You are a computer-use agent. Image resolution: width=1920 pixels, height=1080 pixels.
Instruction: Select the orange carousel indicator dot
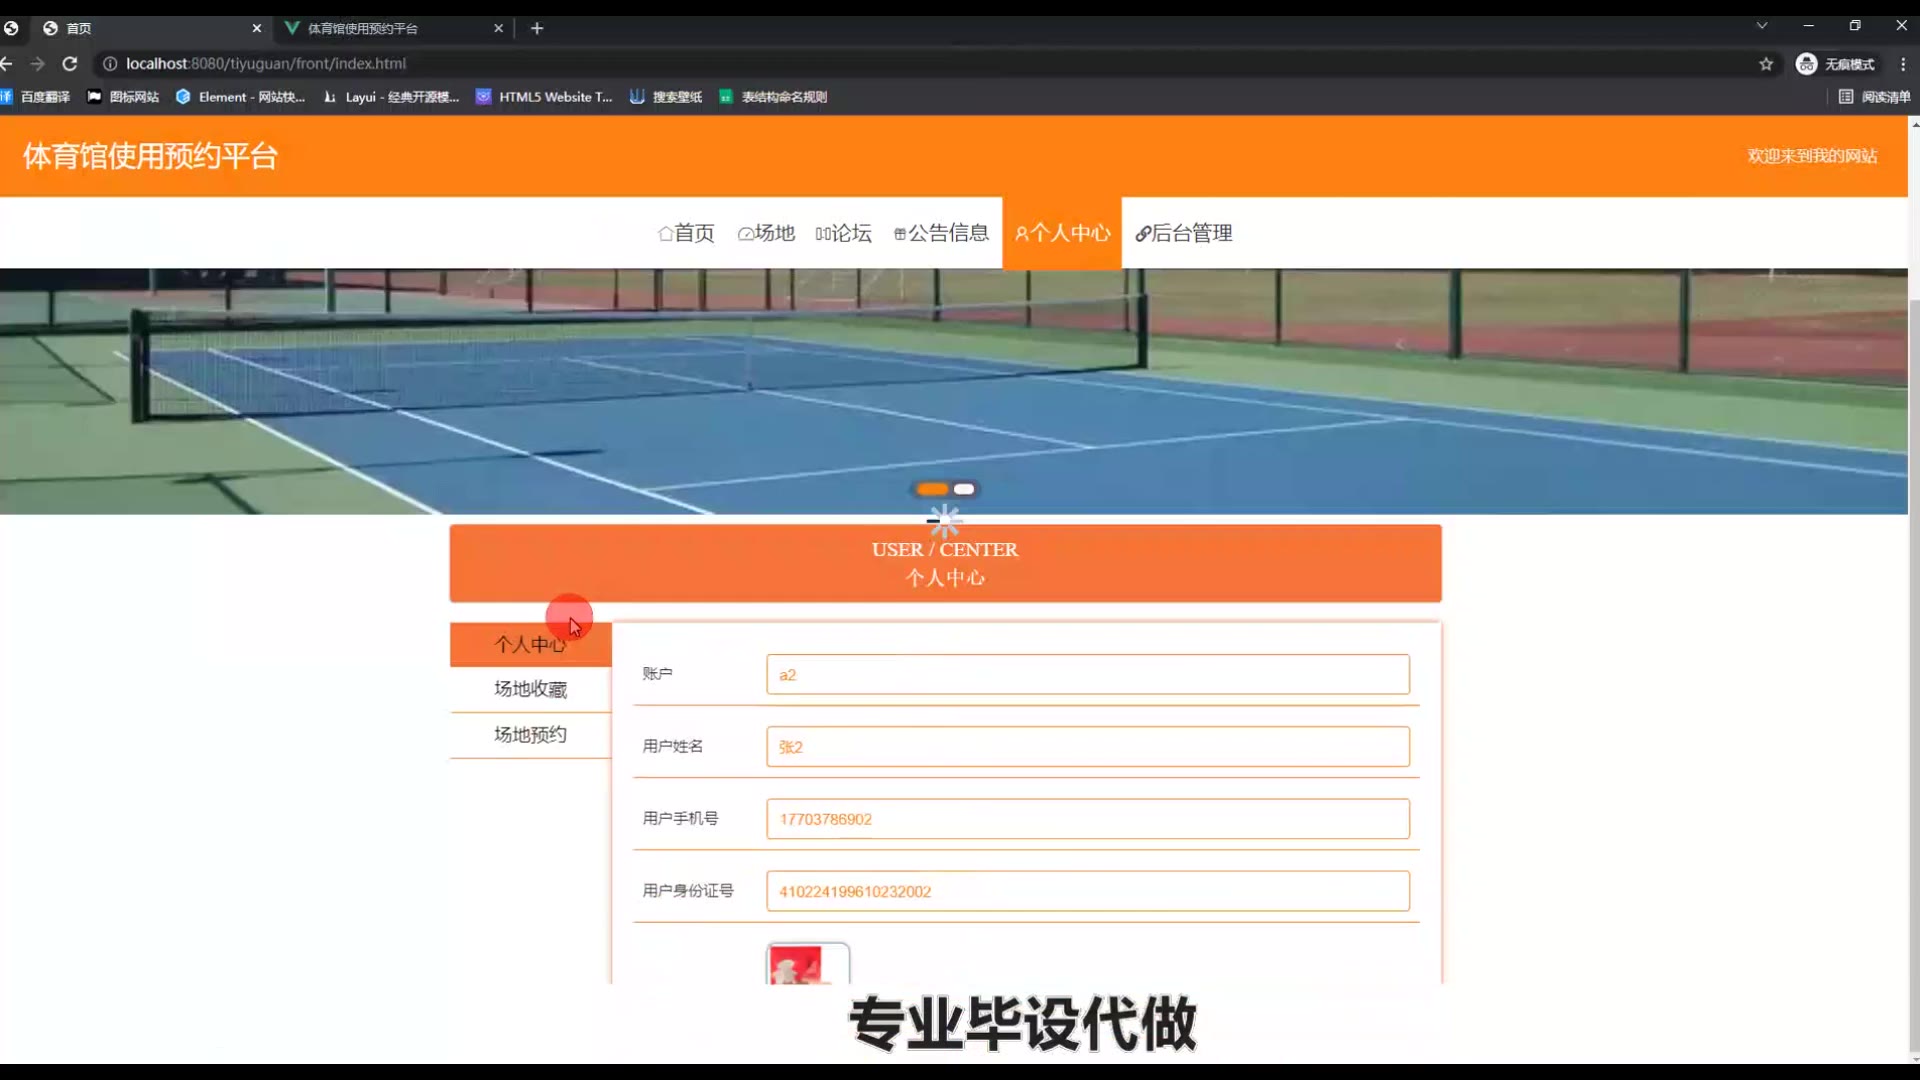(x=932, y=489)
